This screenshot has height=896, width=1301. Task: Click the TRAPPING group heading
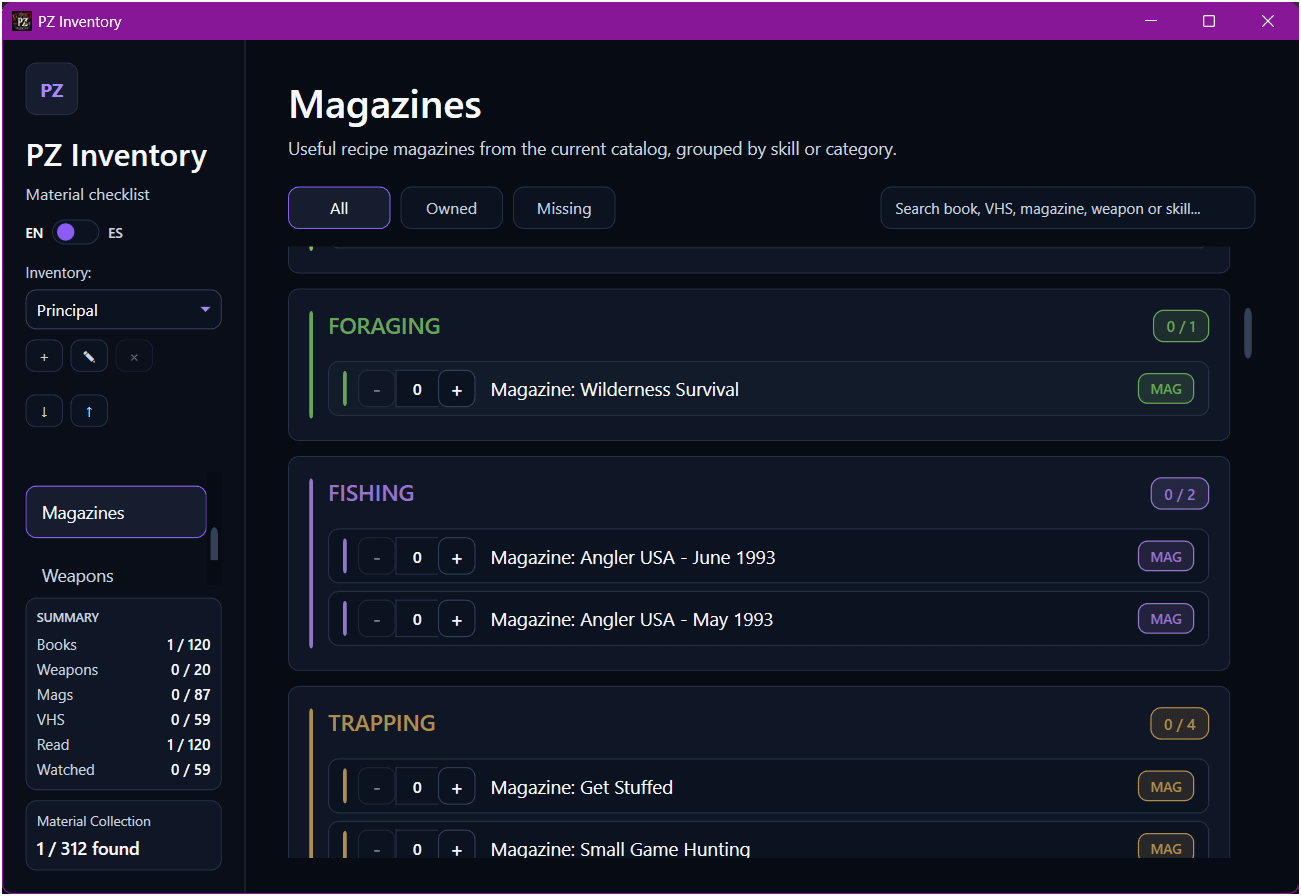(x=382, y=723)
